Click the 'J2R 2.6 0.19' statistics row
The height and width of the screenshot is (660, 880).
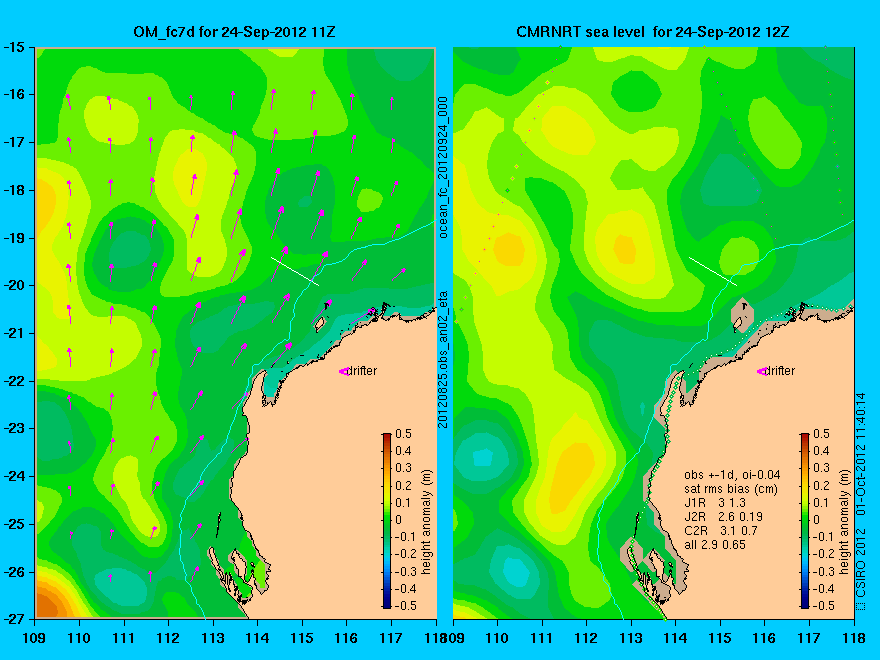coord(723,517)
